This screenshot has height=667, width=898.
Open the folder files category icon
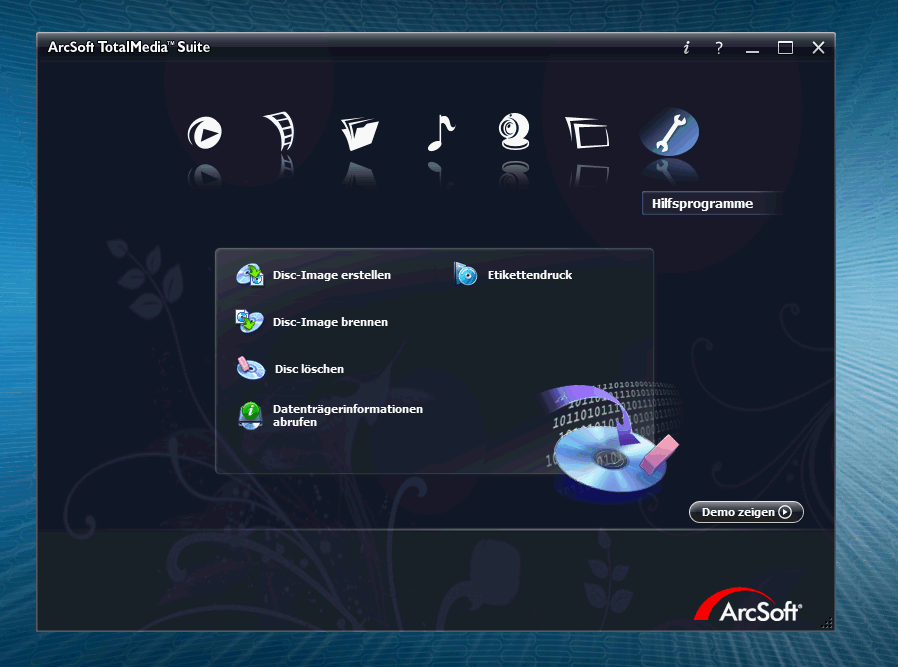tap(359, 133)
